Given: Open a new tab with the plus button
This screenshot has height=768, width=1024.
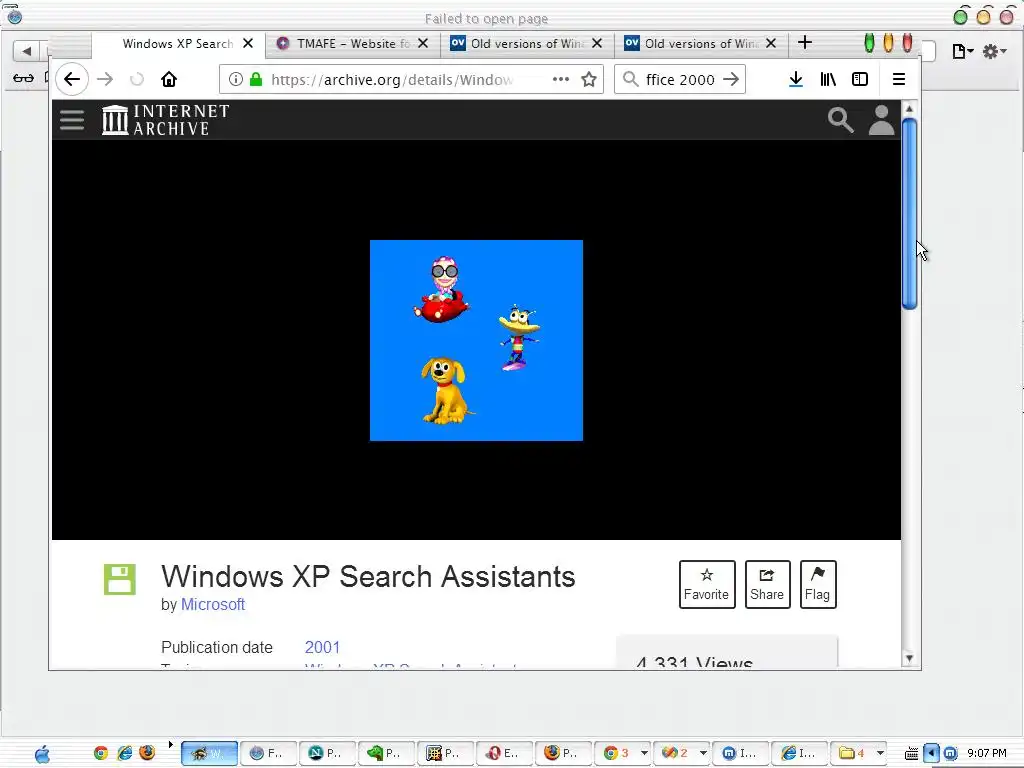Looking at the screenshot, I should (805, 42).
